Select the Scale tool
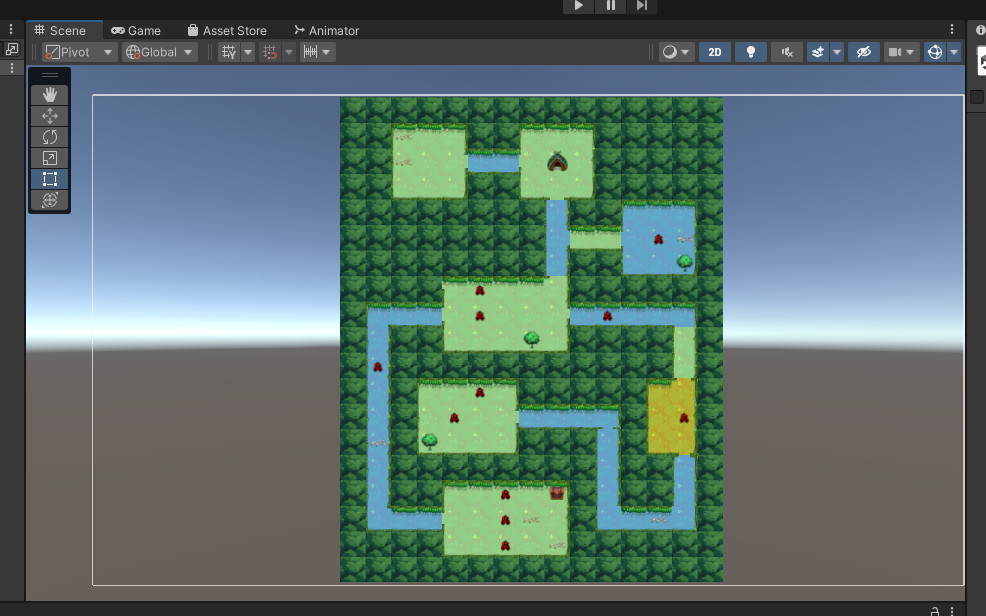The width and height of the screenshot is (986, 616). click(49, 158)
